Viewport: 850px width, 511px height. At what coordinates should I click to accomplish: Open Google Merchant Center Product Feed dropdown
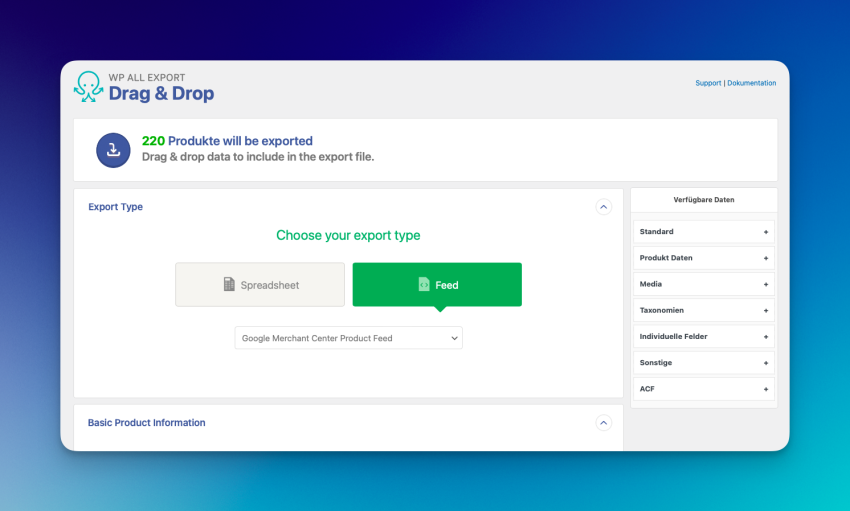tap(348, 338)
